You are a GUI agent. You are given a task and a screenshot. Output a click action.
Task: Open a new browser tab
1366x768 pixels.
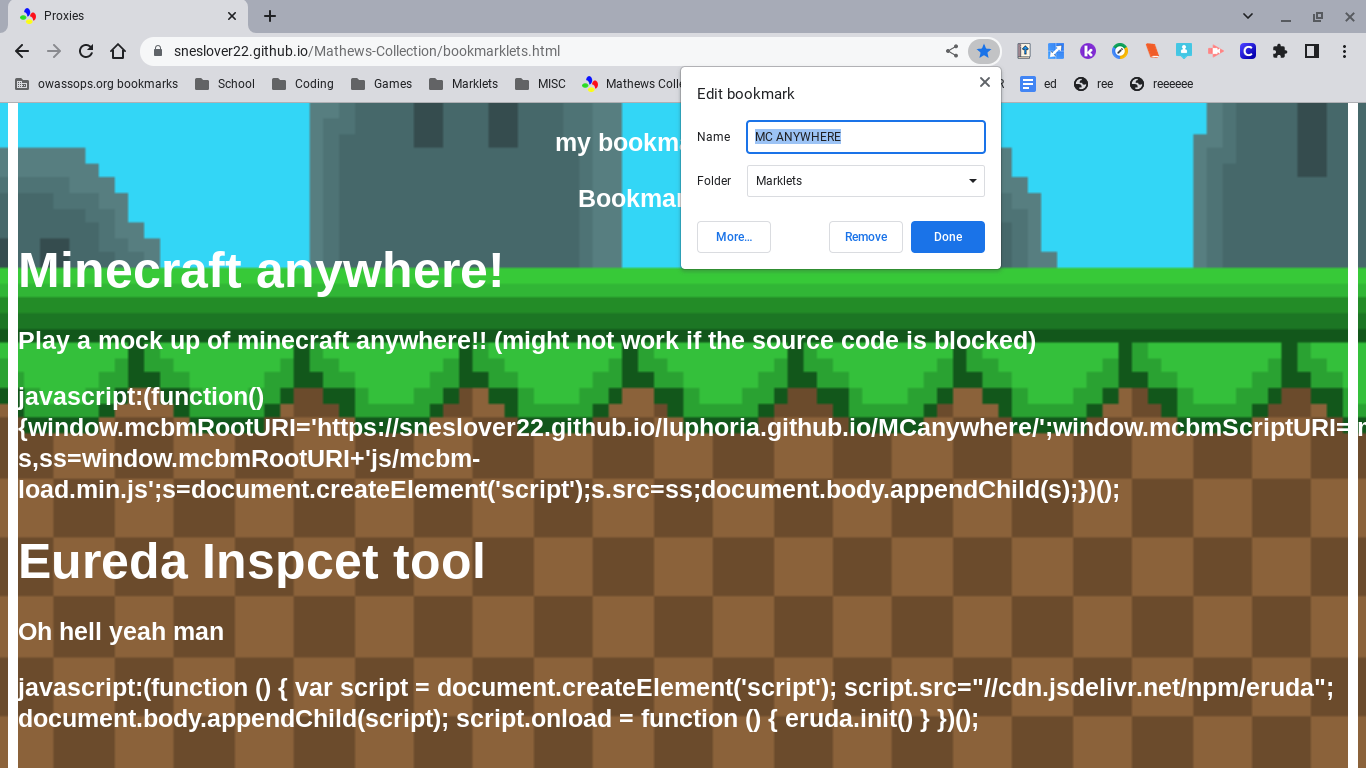[270, 16]
